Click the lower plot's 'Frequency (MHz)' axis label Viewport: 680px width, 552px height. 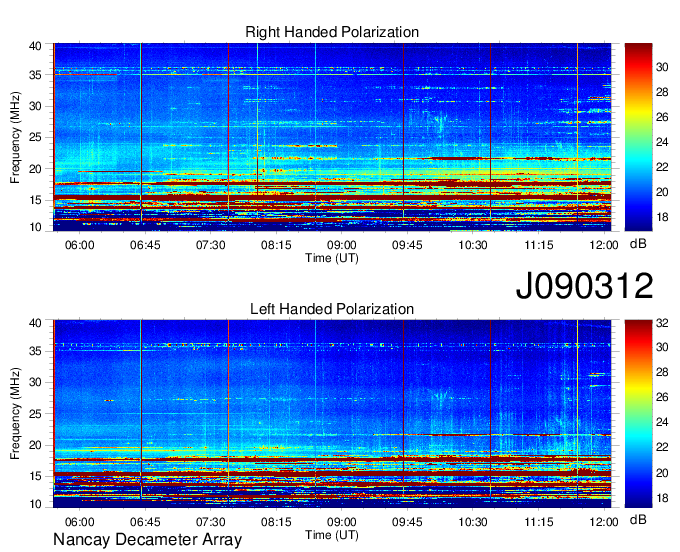[15, 414]
